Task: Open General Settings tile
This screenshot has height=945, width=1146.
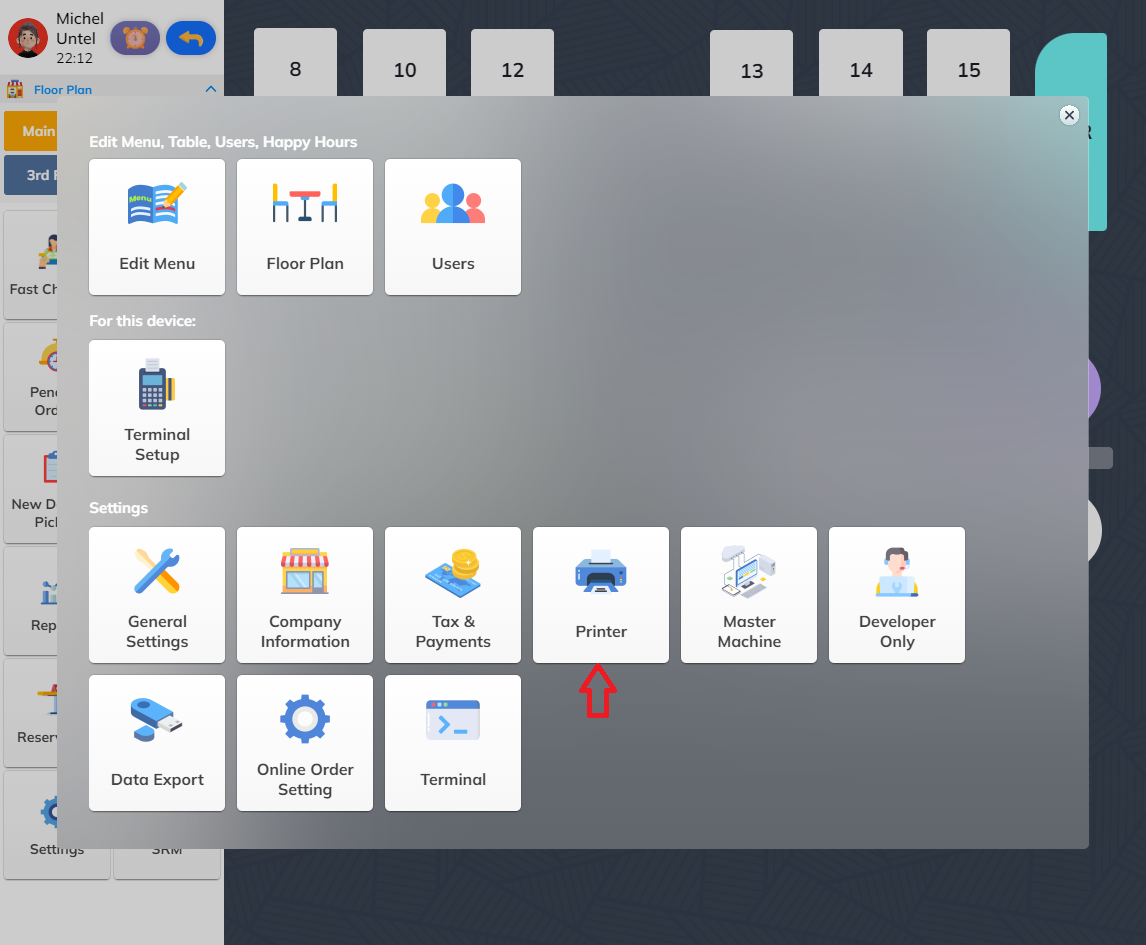Action: tap(157, 595)
